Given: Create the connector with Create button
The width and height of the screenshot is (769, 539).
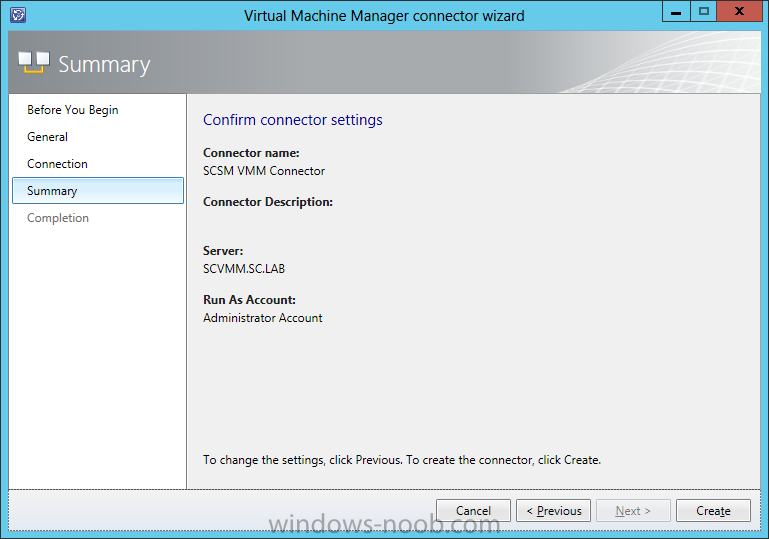Looking at the screenshot, I should pyautogui.click(x=713, y=511).
